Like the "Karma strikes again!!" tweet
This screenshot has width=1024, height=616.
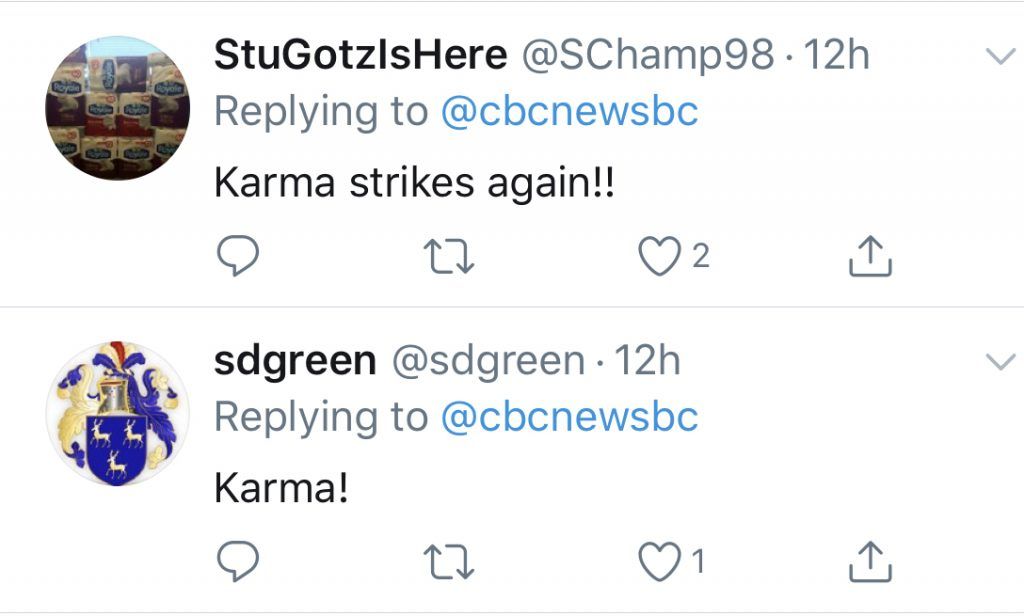[659, 257]
